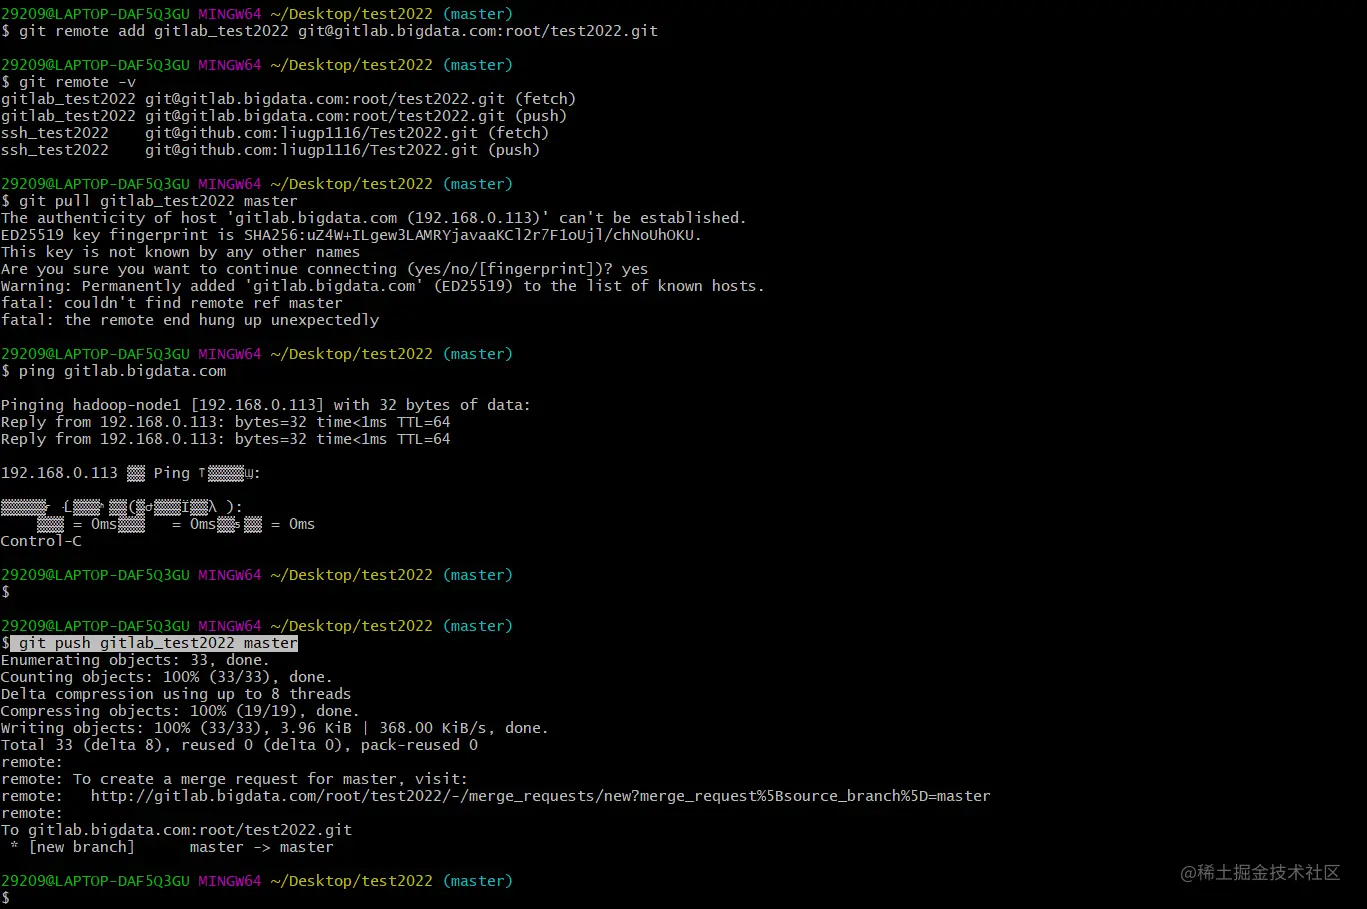Click 'Writing objects: 100% (33/33)' line
Image resolution: width=1367 pixels, height=909 pixels.
(275, 728)
